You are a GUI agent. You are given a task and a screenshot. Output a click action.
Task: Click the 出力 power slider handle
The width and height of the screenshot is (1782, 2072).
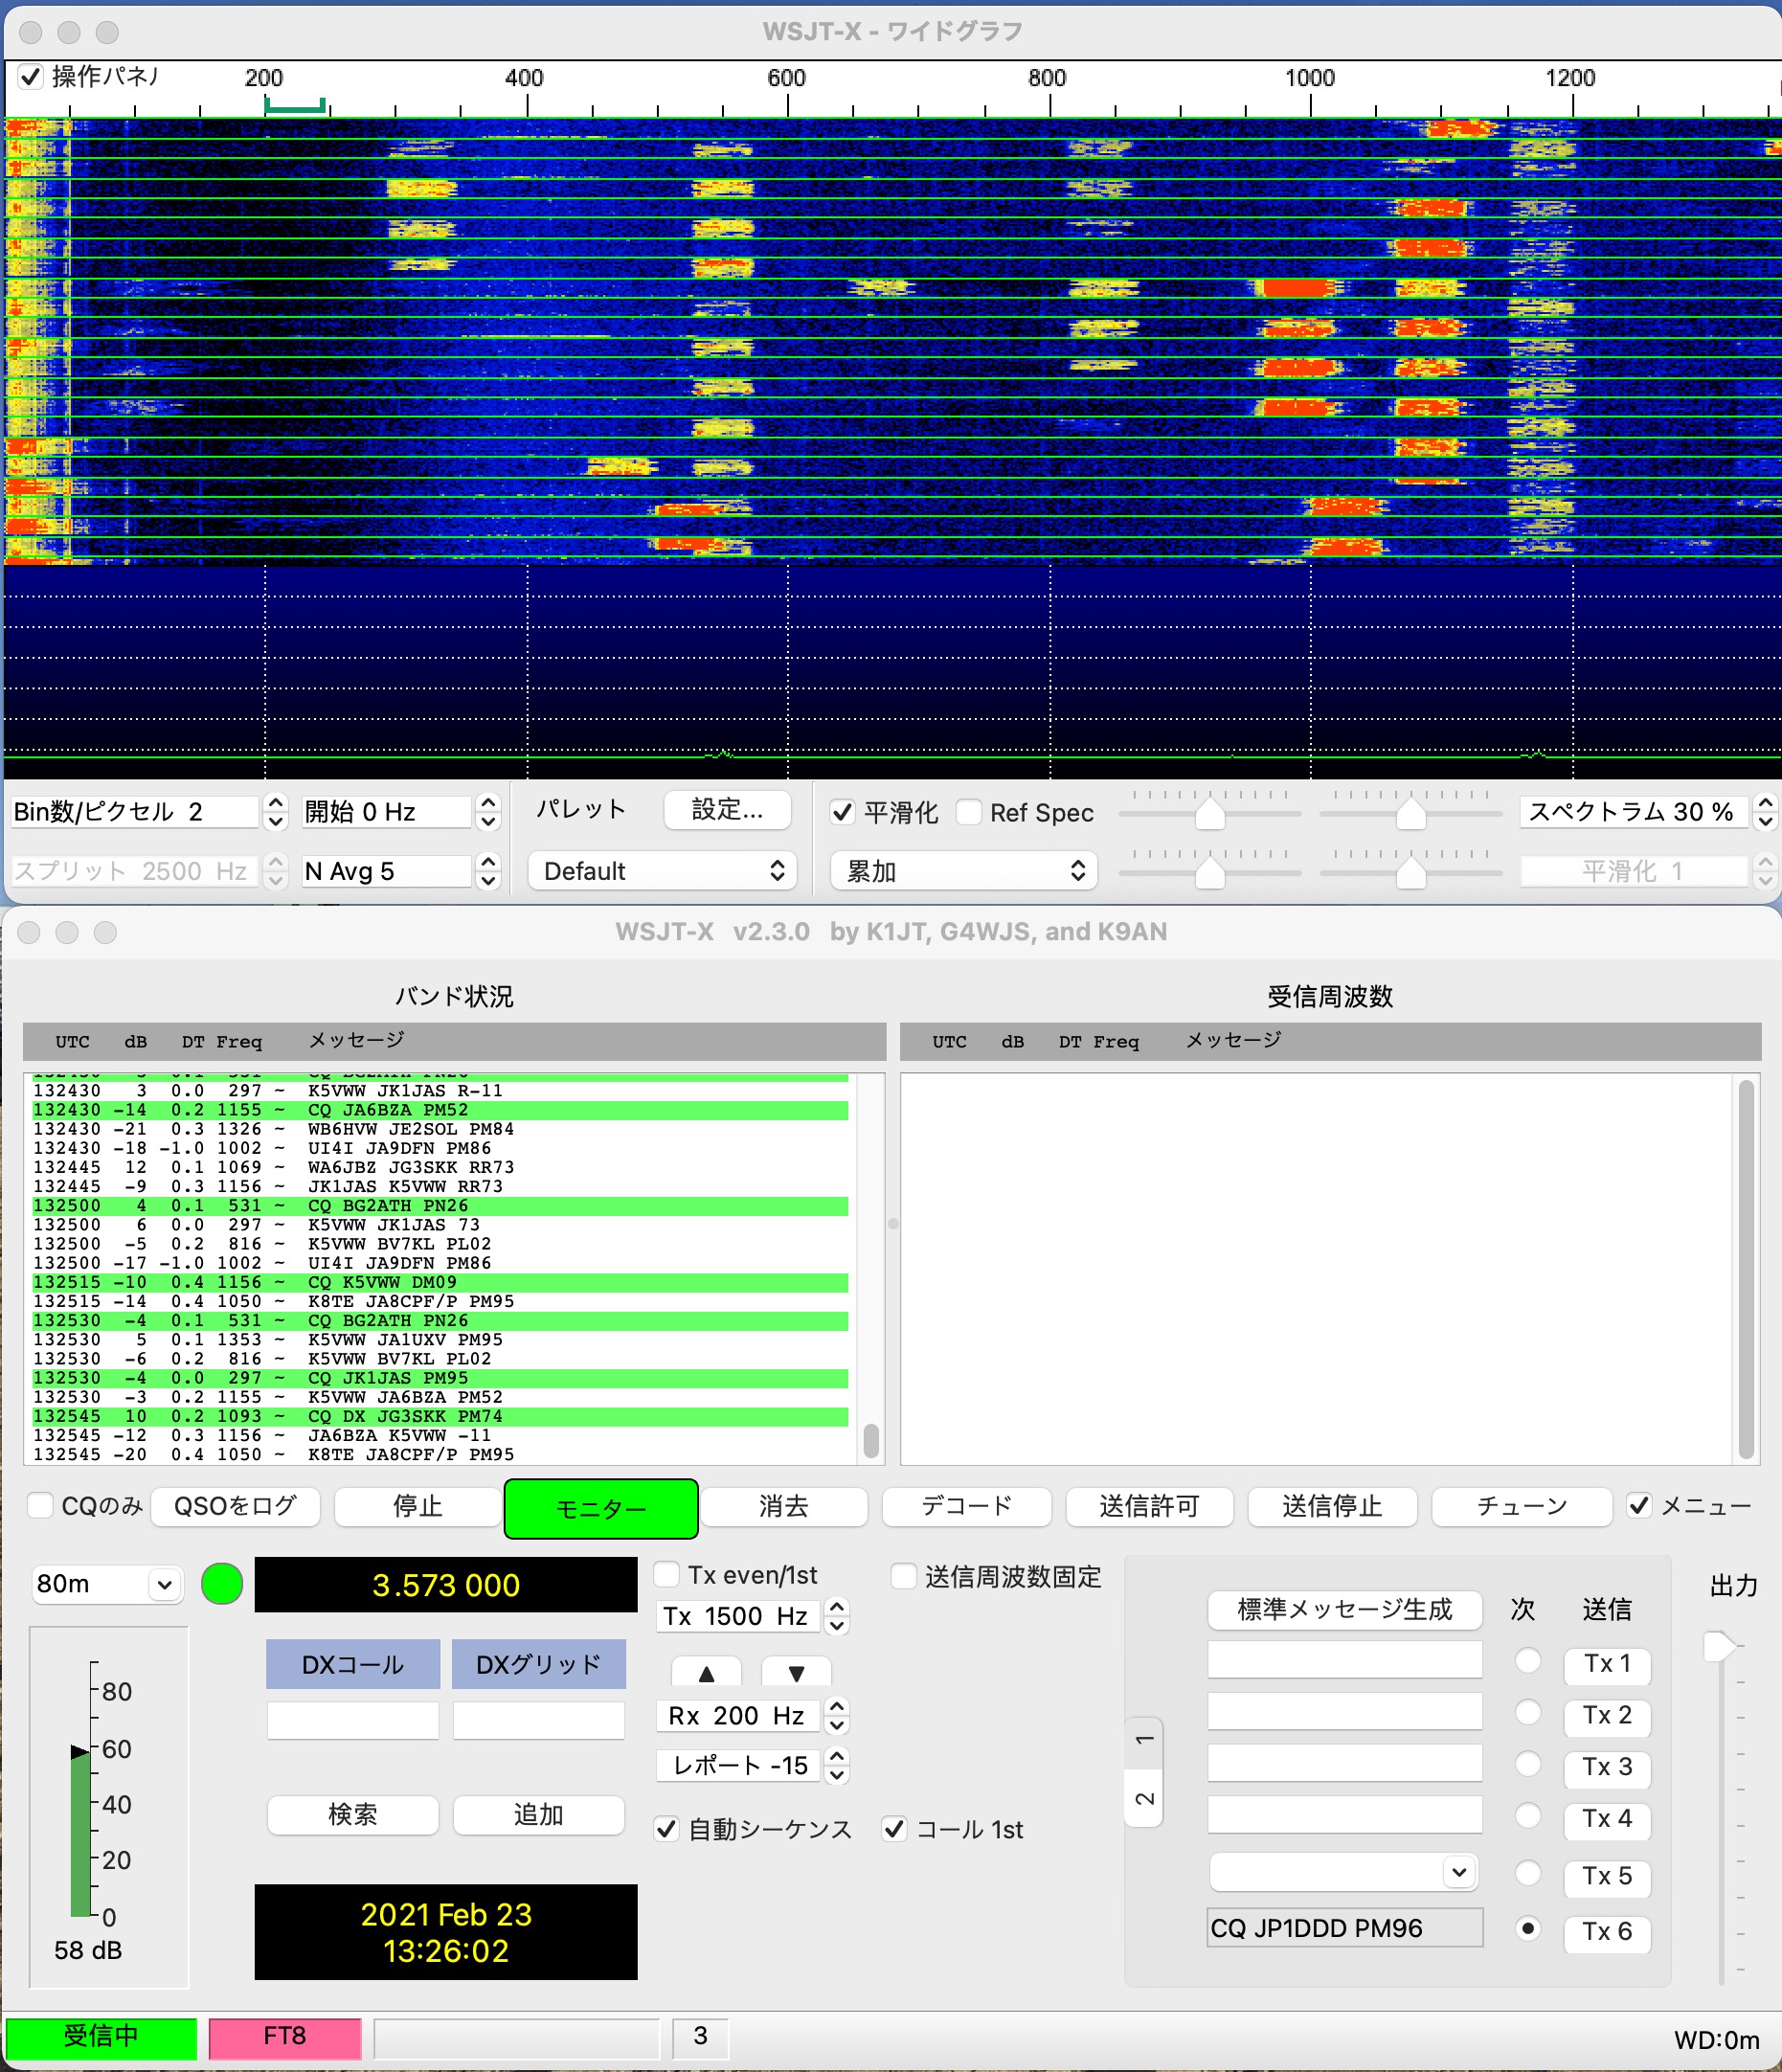1720,1646
